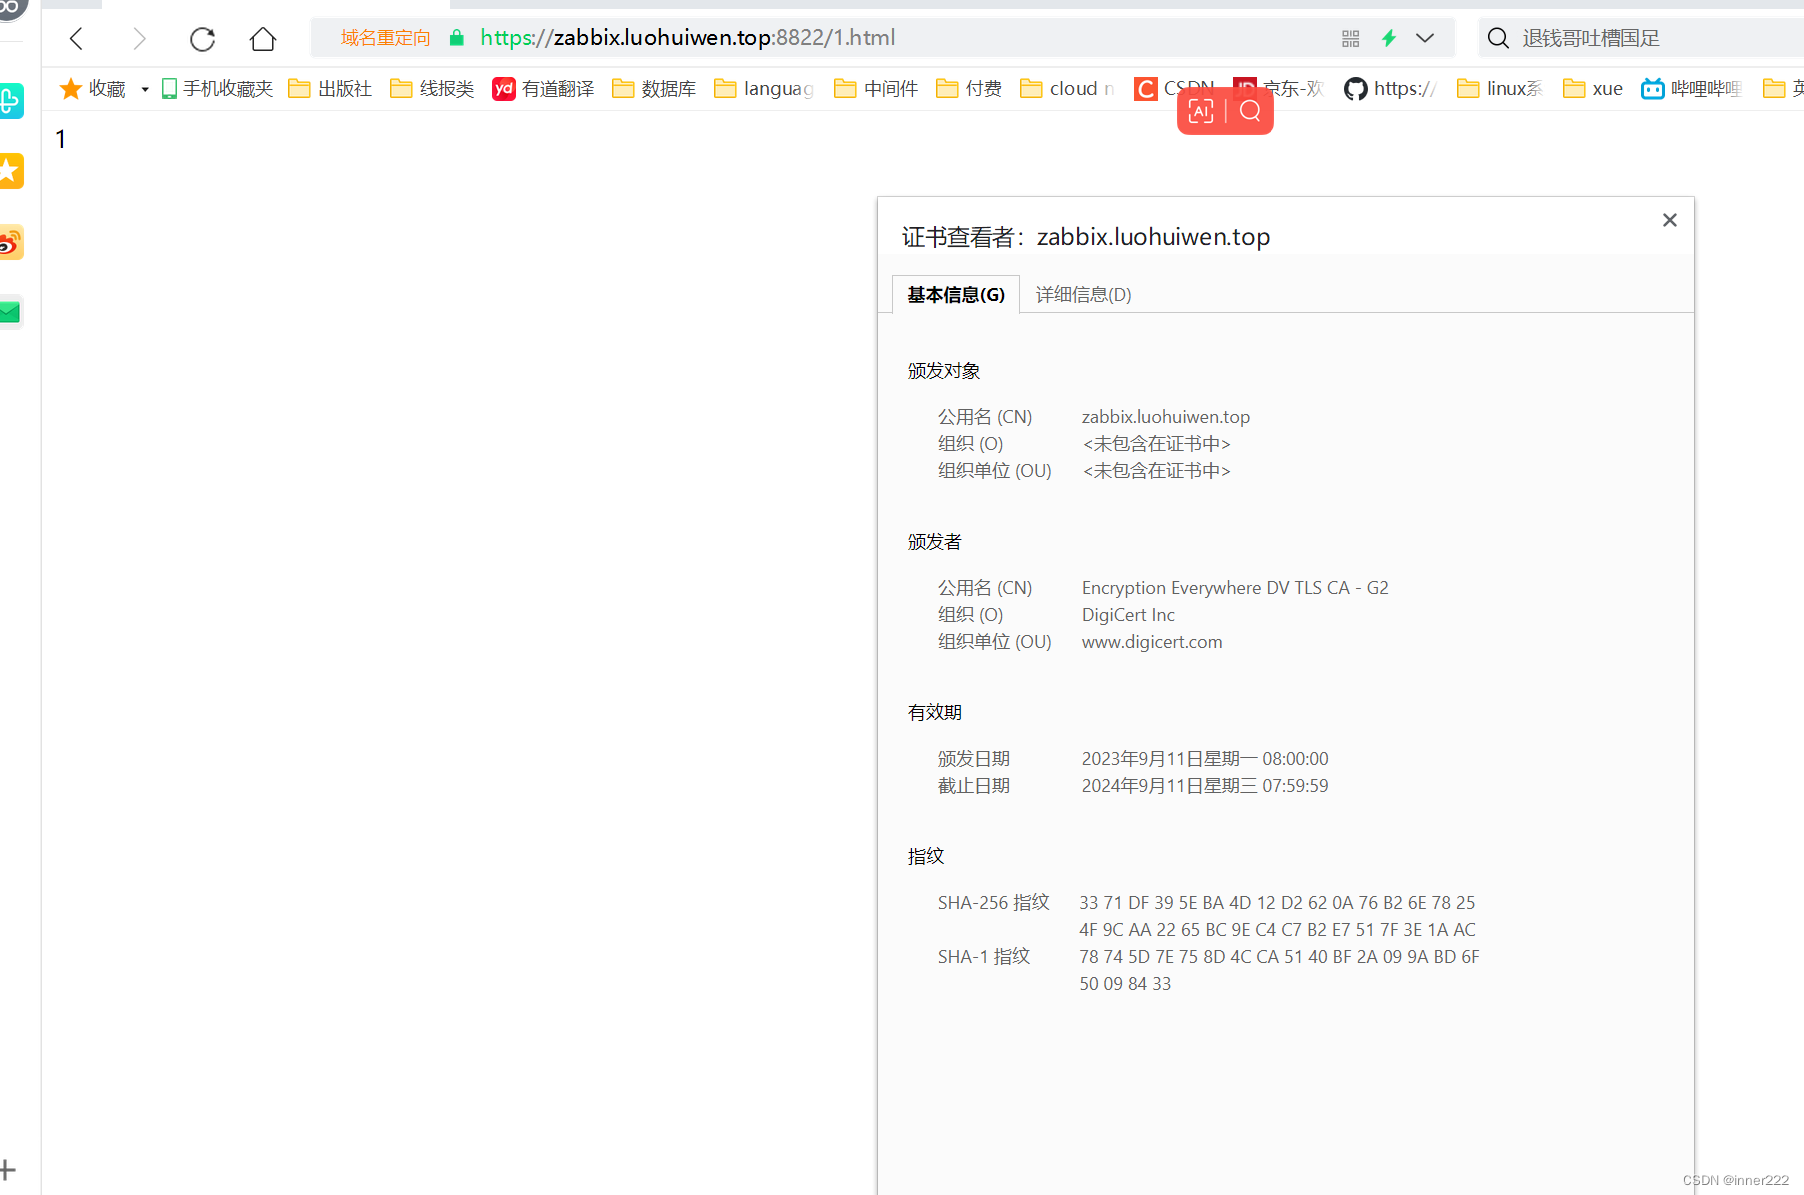
Task: Reload the page with refresh icon
Action: click(x=202, y=39)
